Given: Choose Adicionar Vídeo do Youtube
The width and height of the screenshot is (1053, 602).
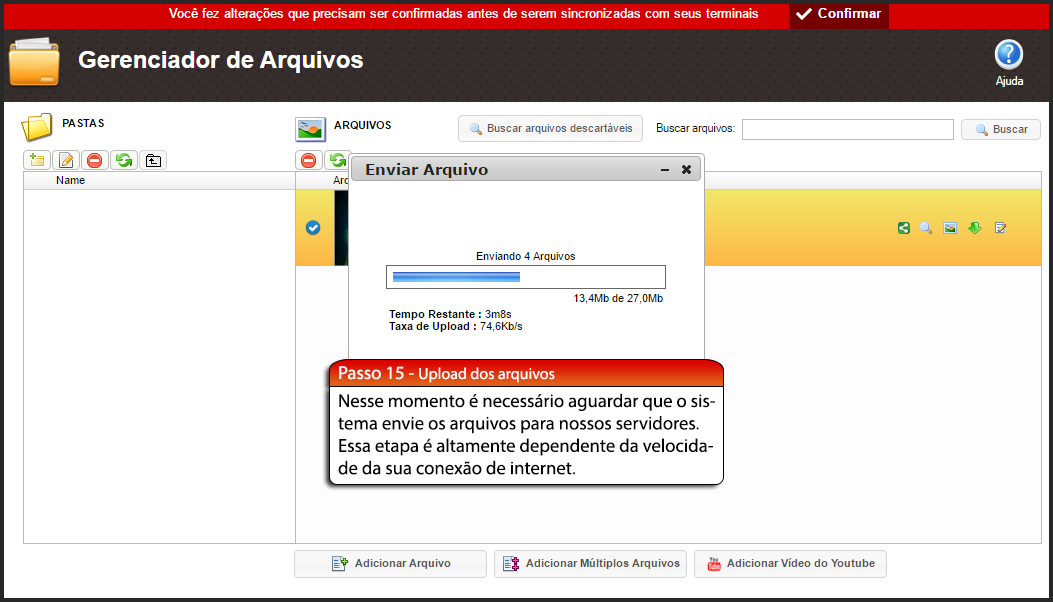Looking at the screenshot, I should click(x=790, y=563).
